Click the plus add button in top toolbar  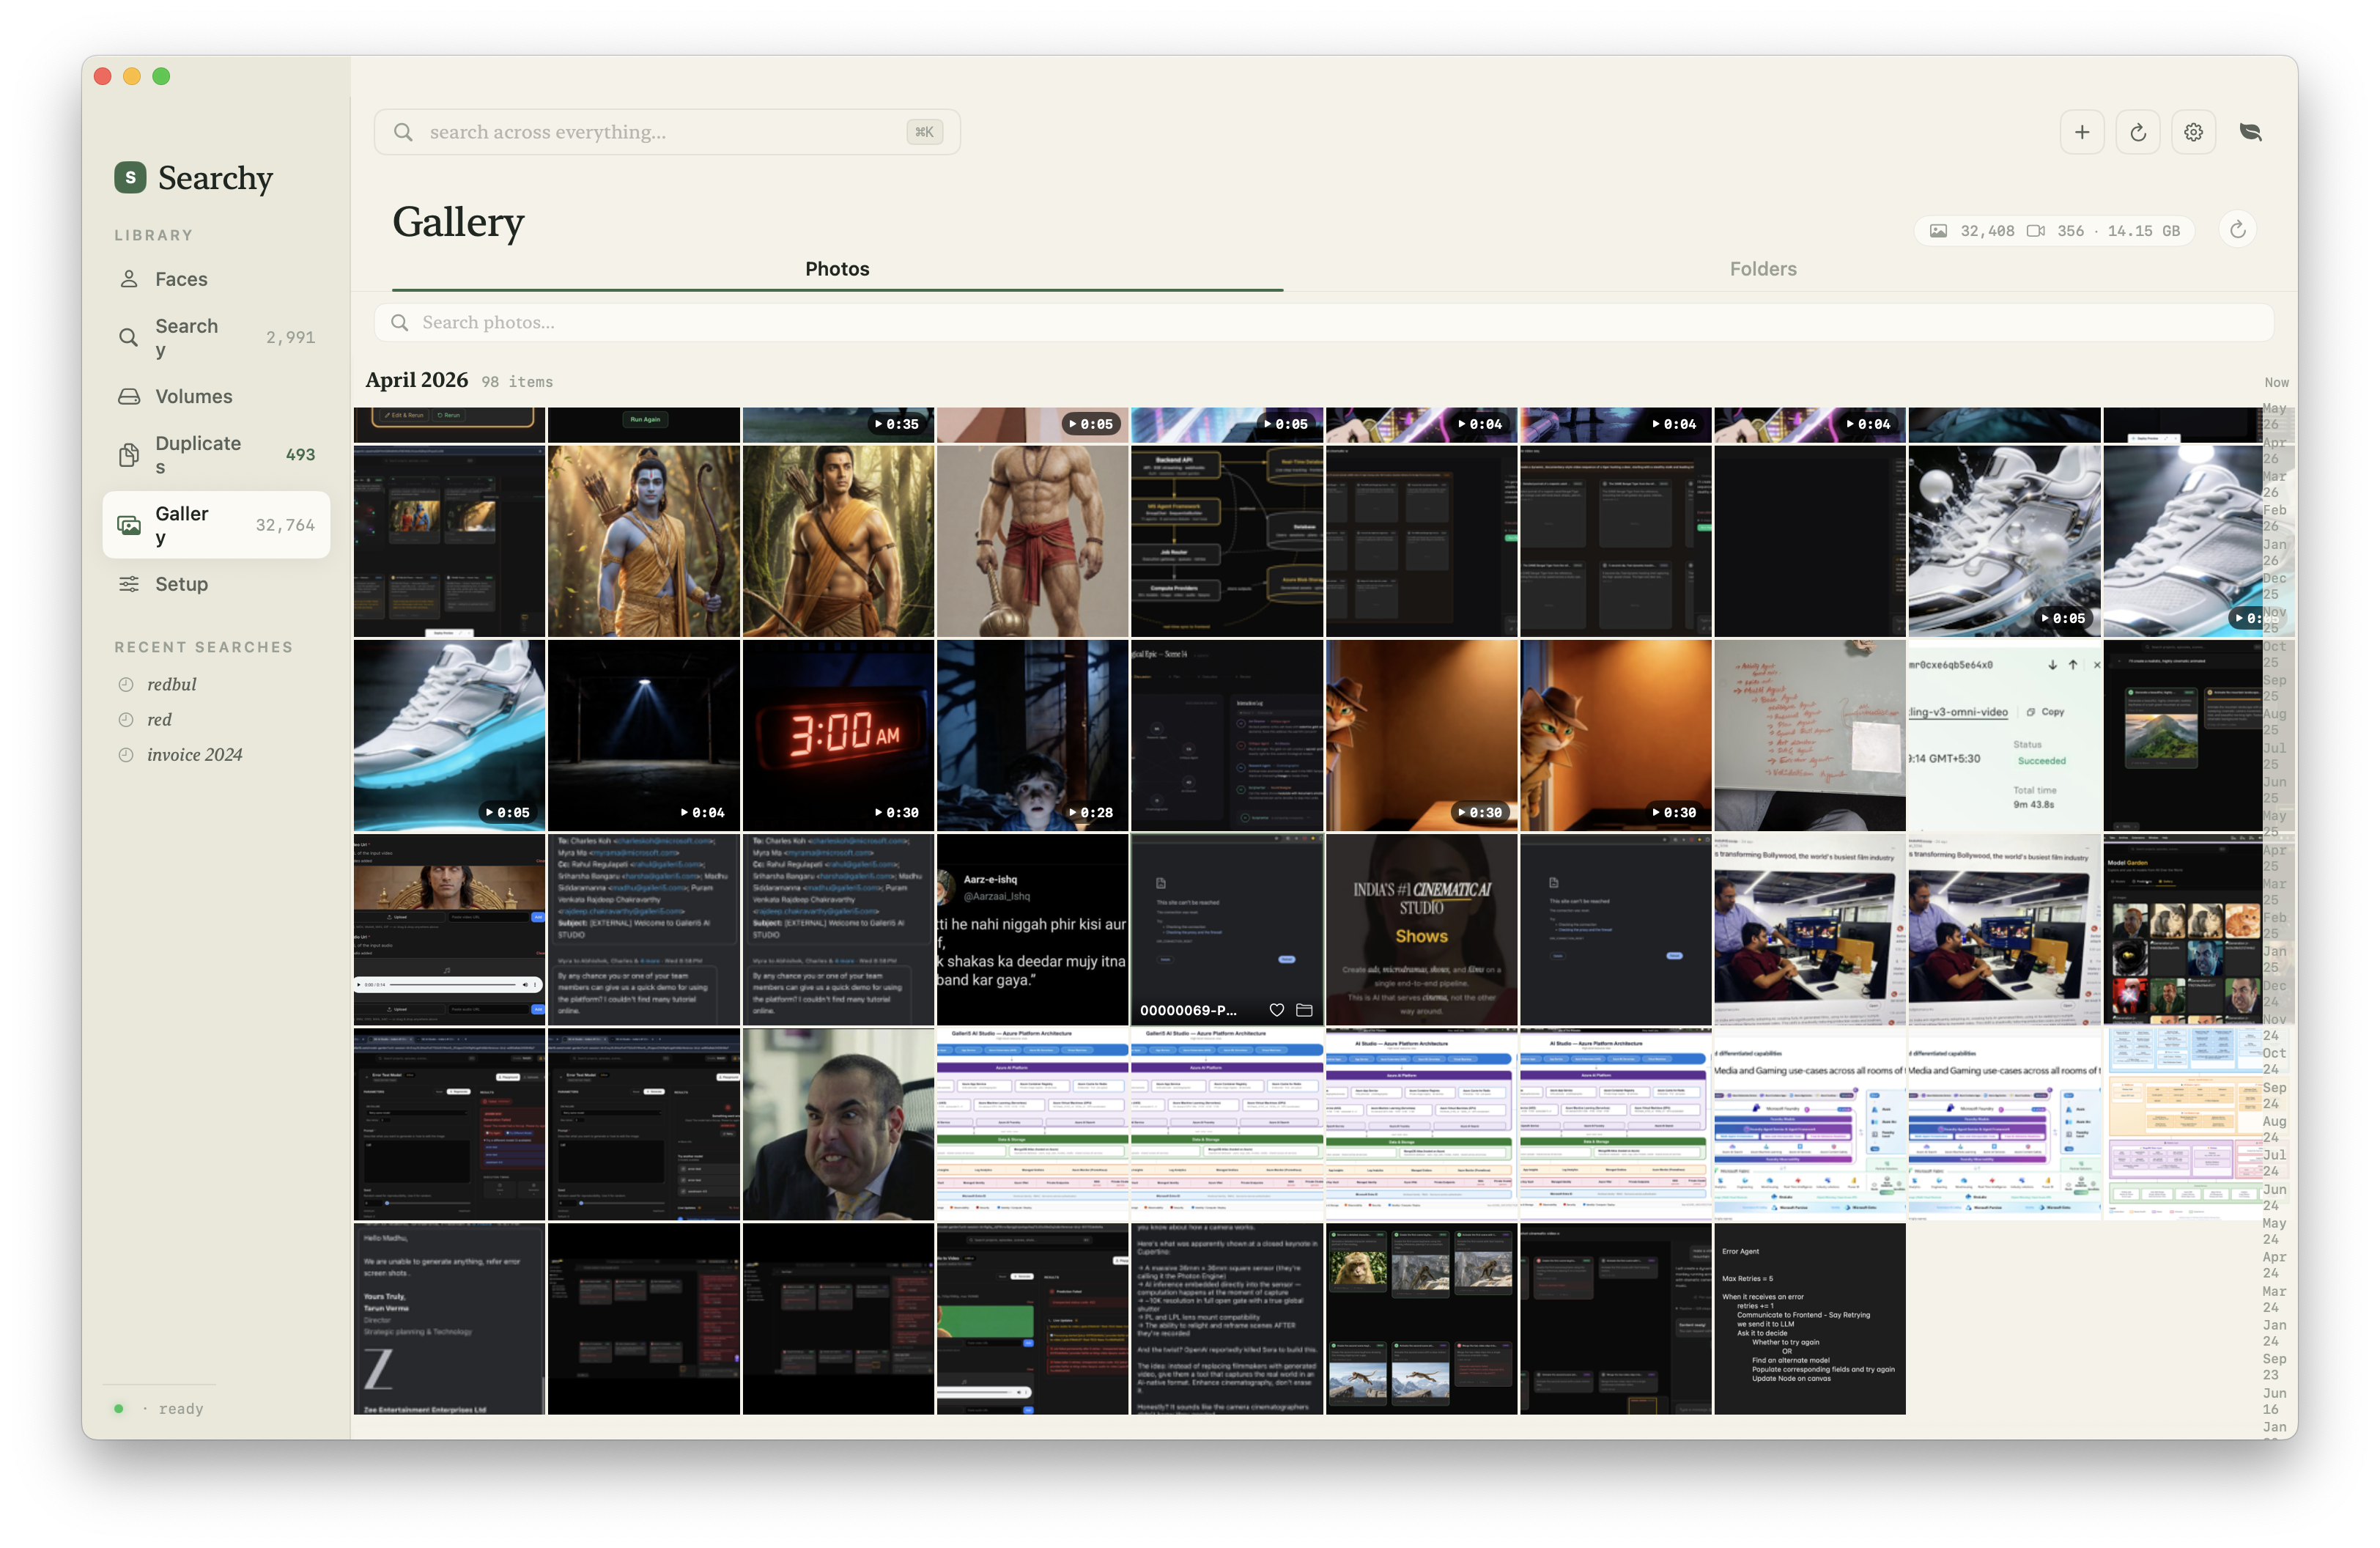point(2082,132)
